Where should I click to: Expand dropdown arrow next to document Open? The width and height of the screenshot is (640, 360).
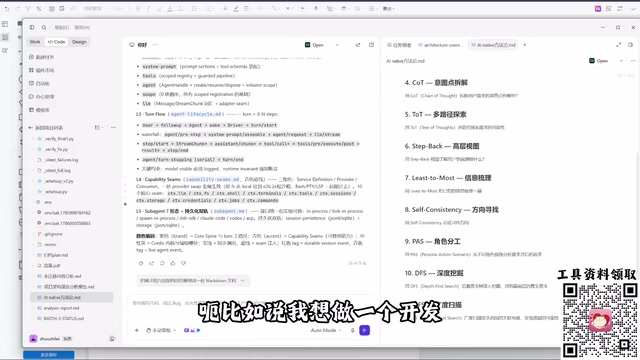621,61
